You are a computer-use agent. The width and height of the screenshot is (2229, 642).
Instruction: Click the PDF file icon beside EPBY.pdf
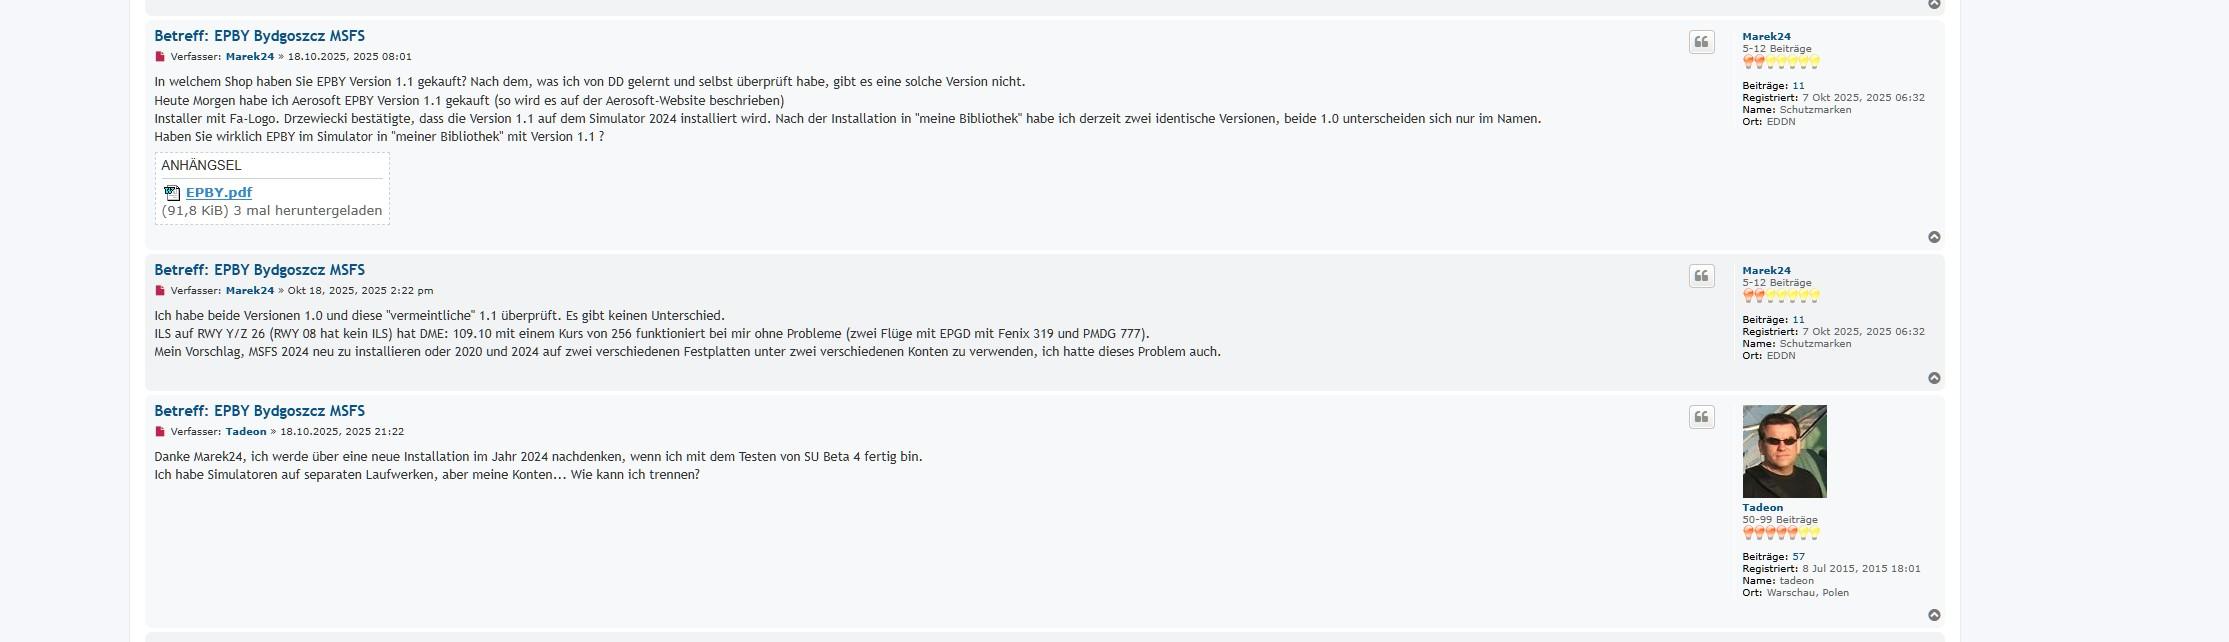pos(172,193)
